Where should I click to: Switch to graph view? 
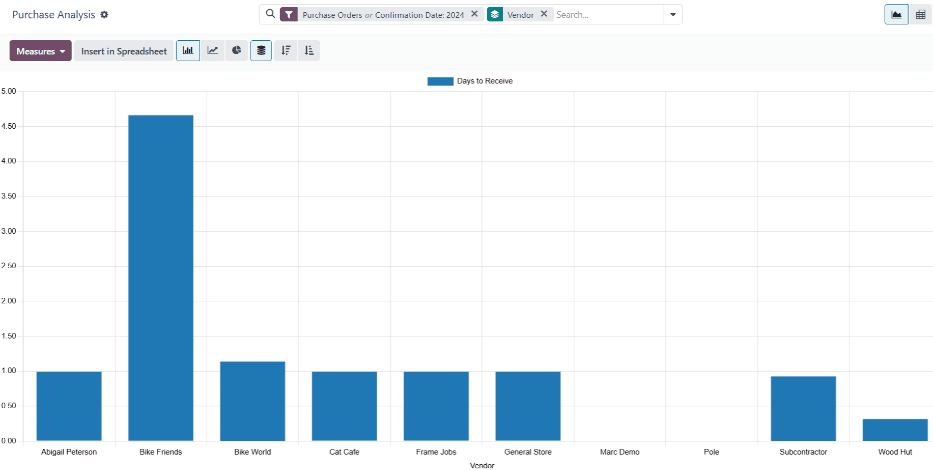pos(895,15)
